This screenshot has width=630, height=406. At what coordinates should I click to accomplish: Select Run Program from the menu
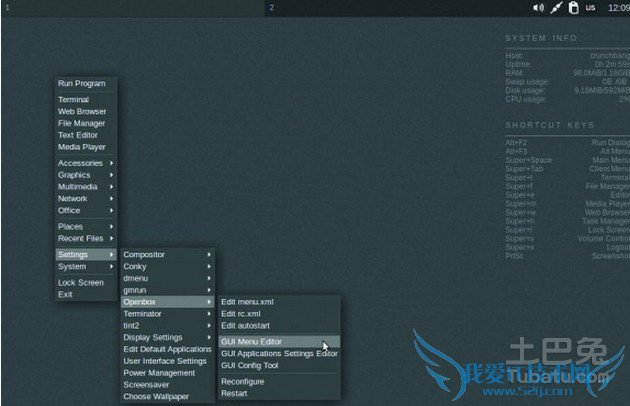click(x=86, y=84)
